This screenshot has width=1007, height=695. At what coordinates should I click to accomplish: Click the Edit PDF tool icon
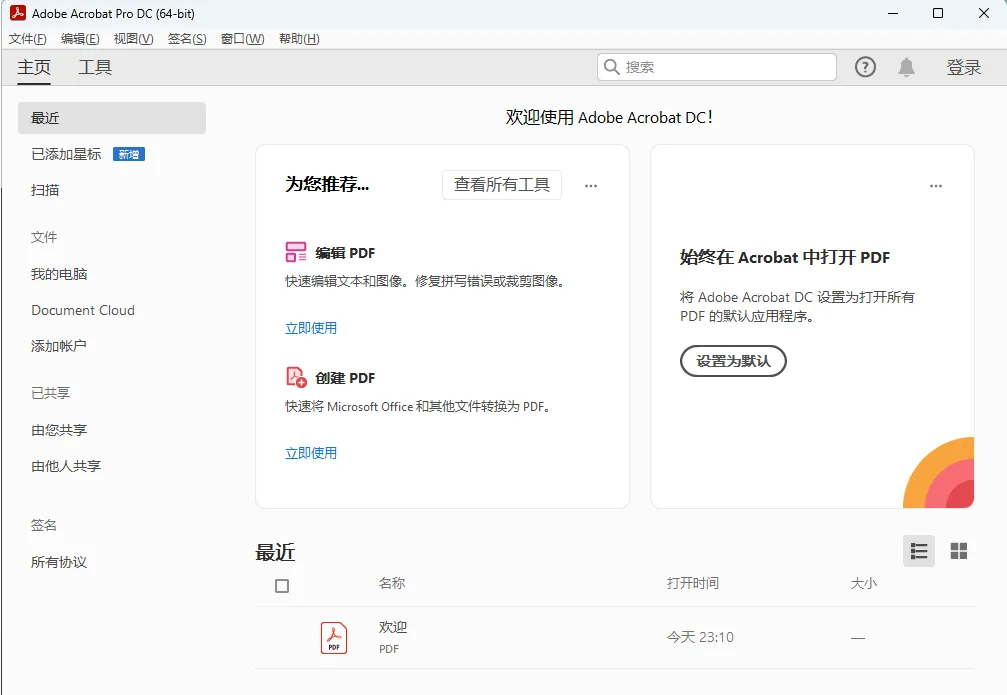pyautogui.click(x=296, y=252)
